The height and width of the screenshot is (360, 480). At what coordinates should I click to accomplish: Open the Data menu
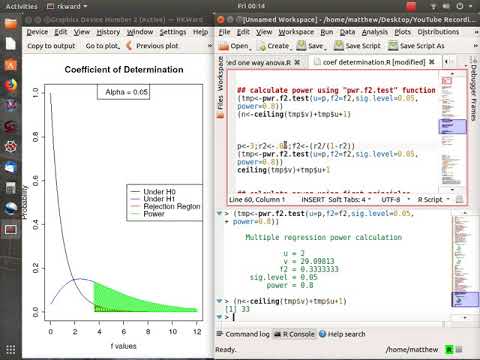347,32
